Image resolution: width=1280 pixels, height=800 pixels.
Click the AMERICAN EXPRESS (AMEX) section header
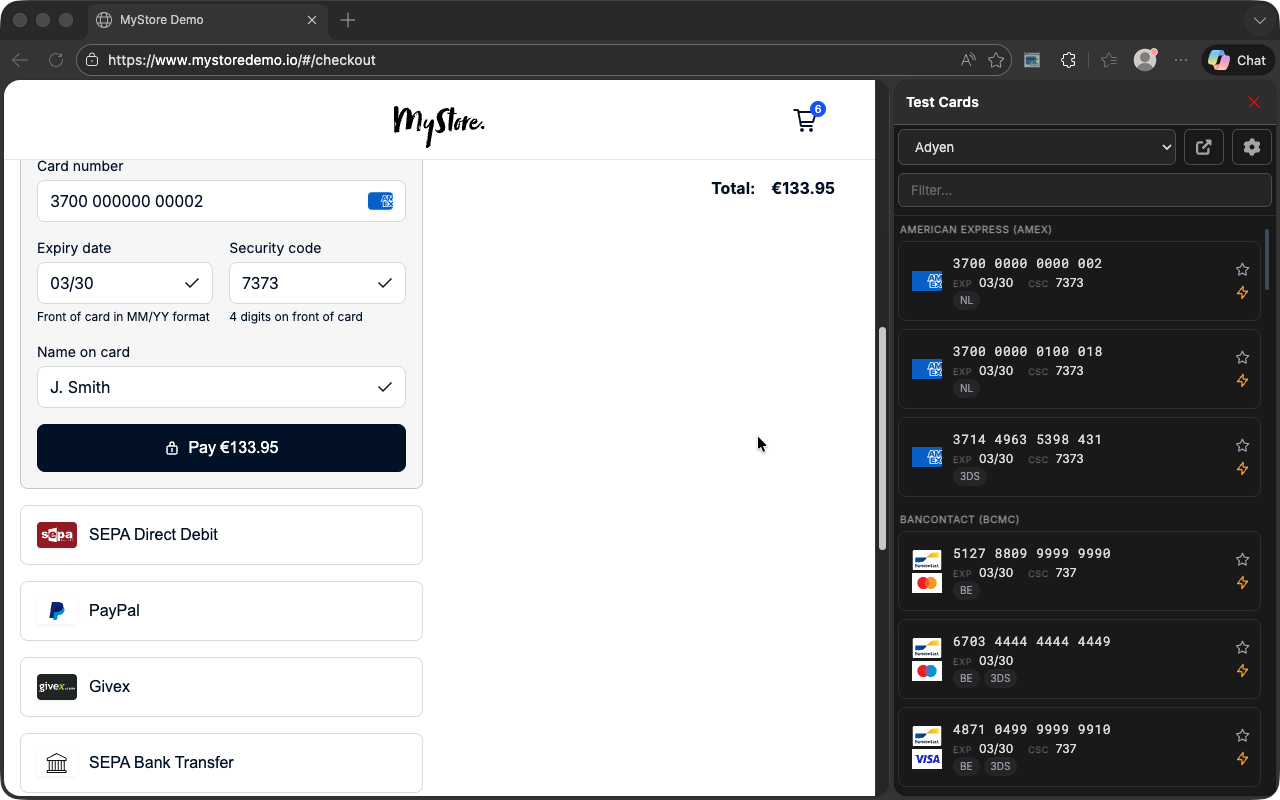976,229
